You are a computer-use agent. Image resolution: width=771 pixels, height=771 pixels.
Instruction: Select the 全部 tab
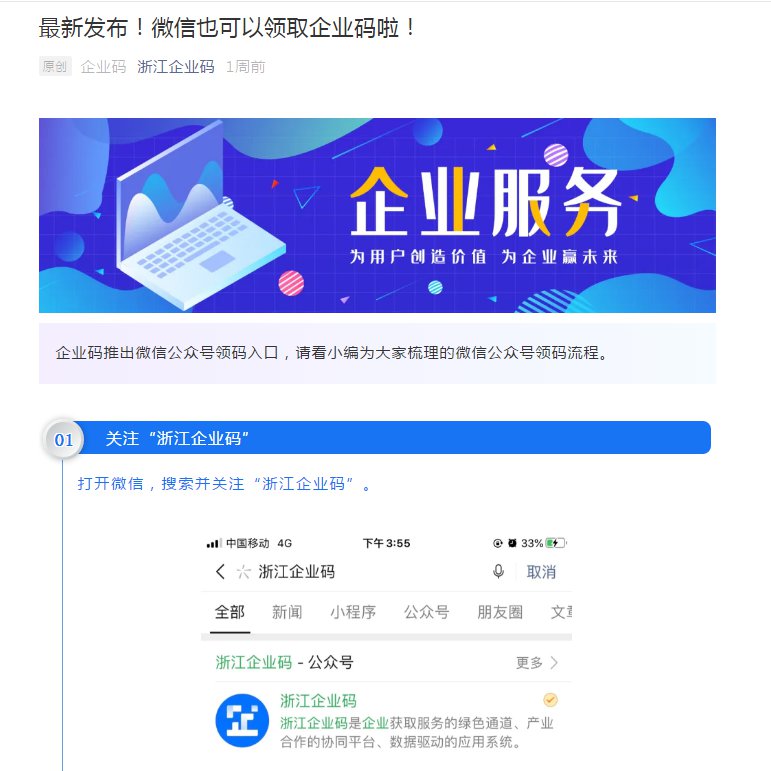(230, 612)
